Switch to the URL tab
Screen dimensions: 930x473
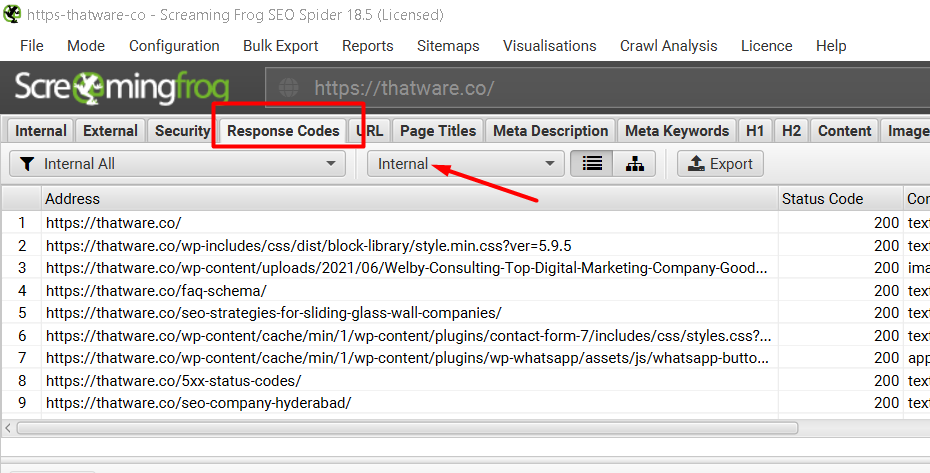[x=371, y=131]
